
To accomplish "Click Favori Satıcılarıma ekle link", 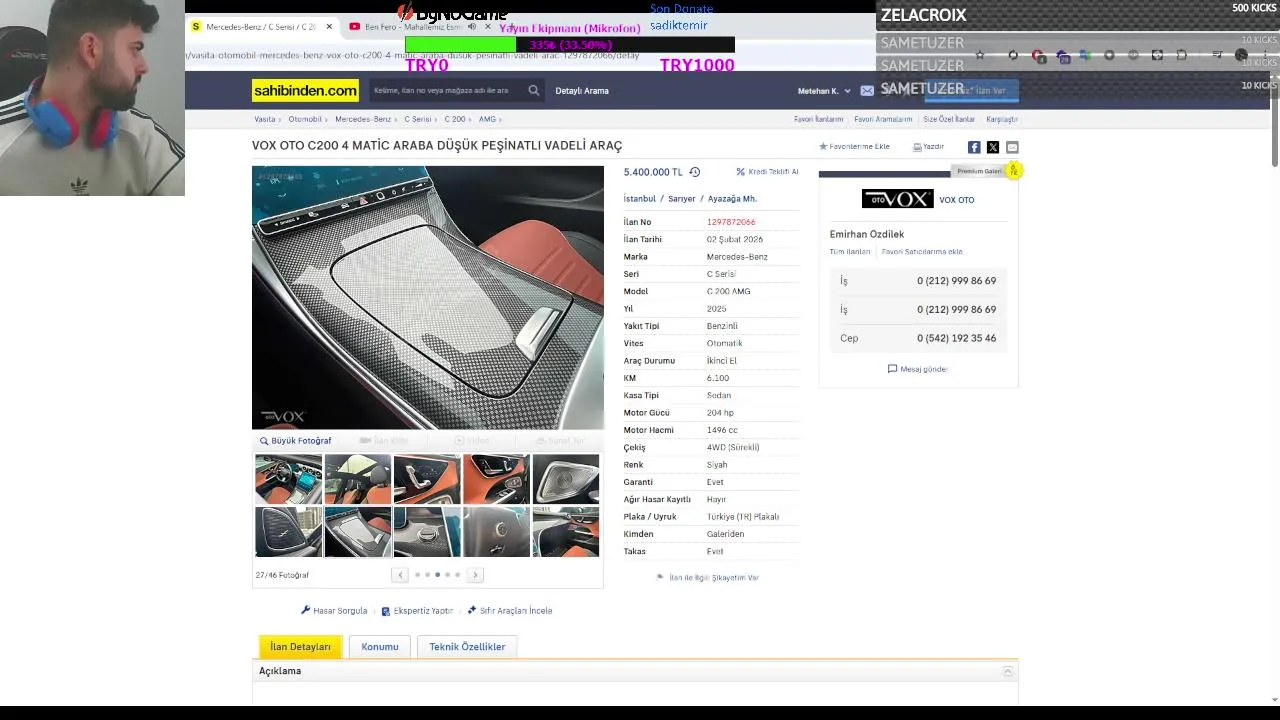I will point(922,252).
